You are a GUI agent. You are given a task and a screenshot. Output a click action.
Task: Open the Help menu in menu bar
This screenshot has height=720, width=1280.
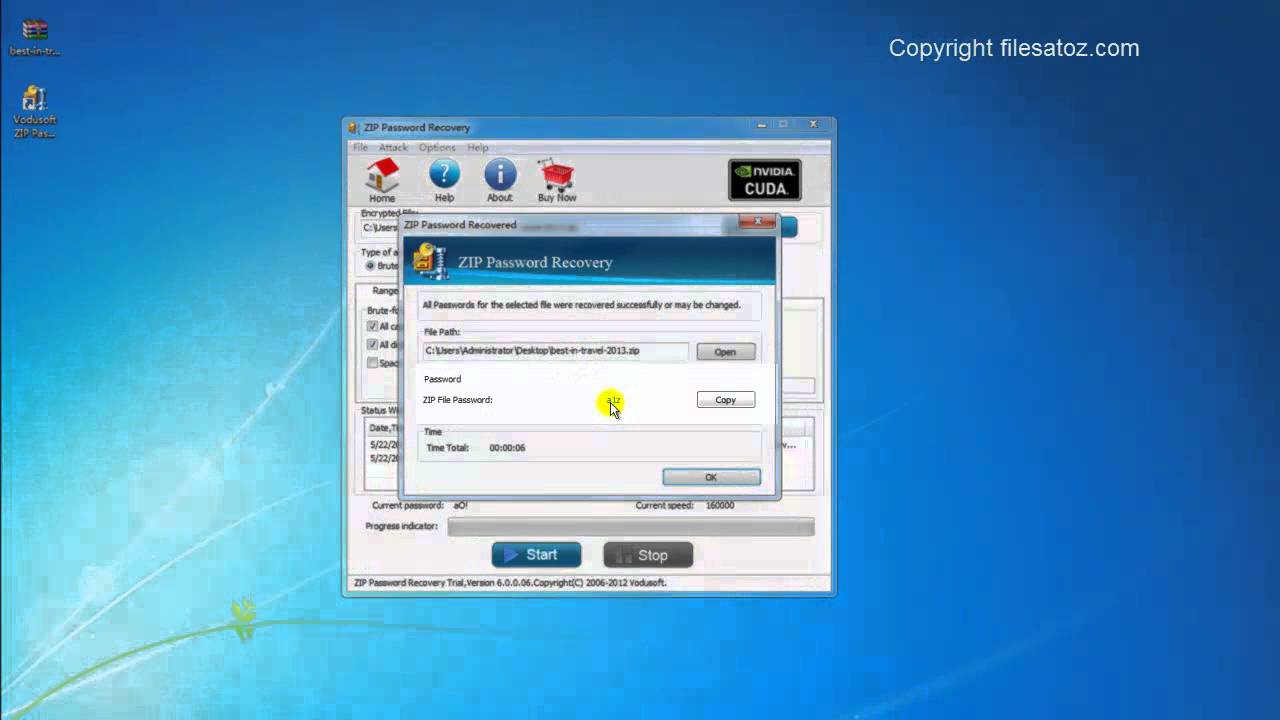(x=478, y=147)
